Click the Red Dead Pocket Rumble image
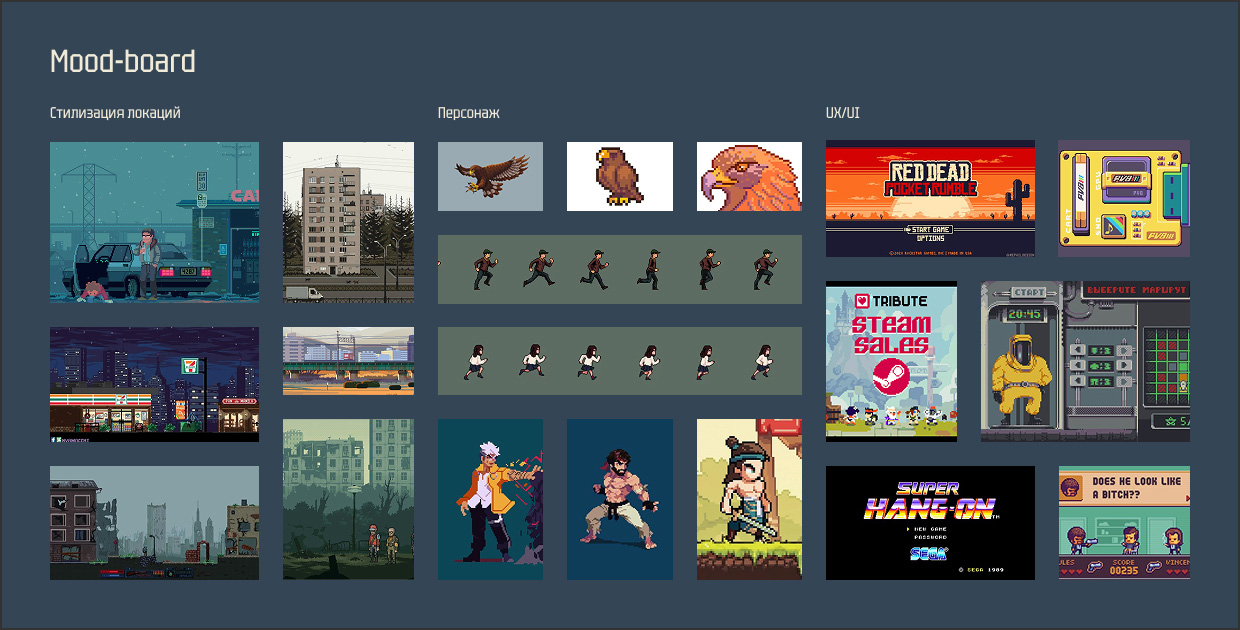The height and width of the screenshot is (630, 1240). 930,198
